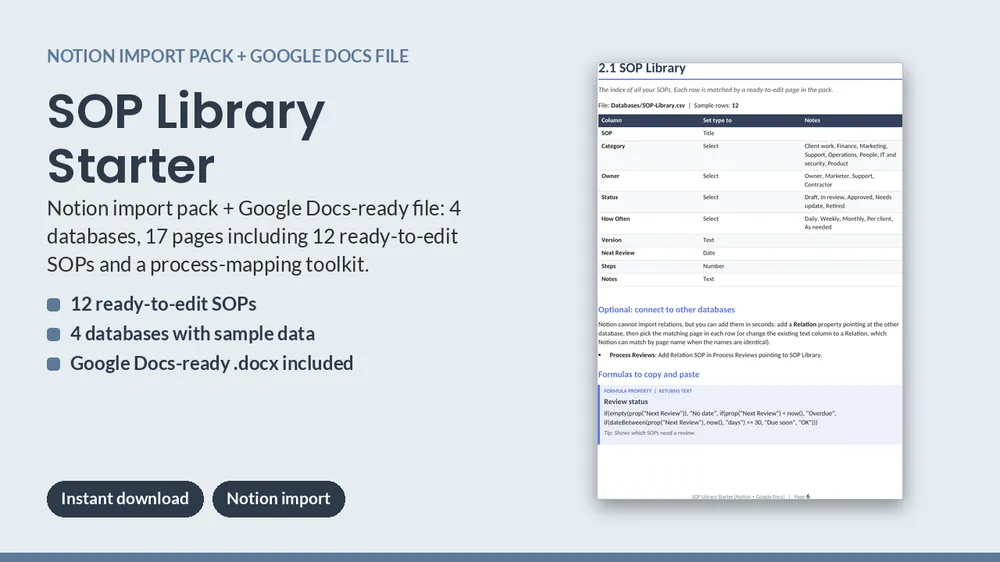Click the 'Version' row label in table
The height and width of the screenshot is (562, 1000).
click(x=611, y=240)
